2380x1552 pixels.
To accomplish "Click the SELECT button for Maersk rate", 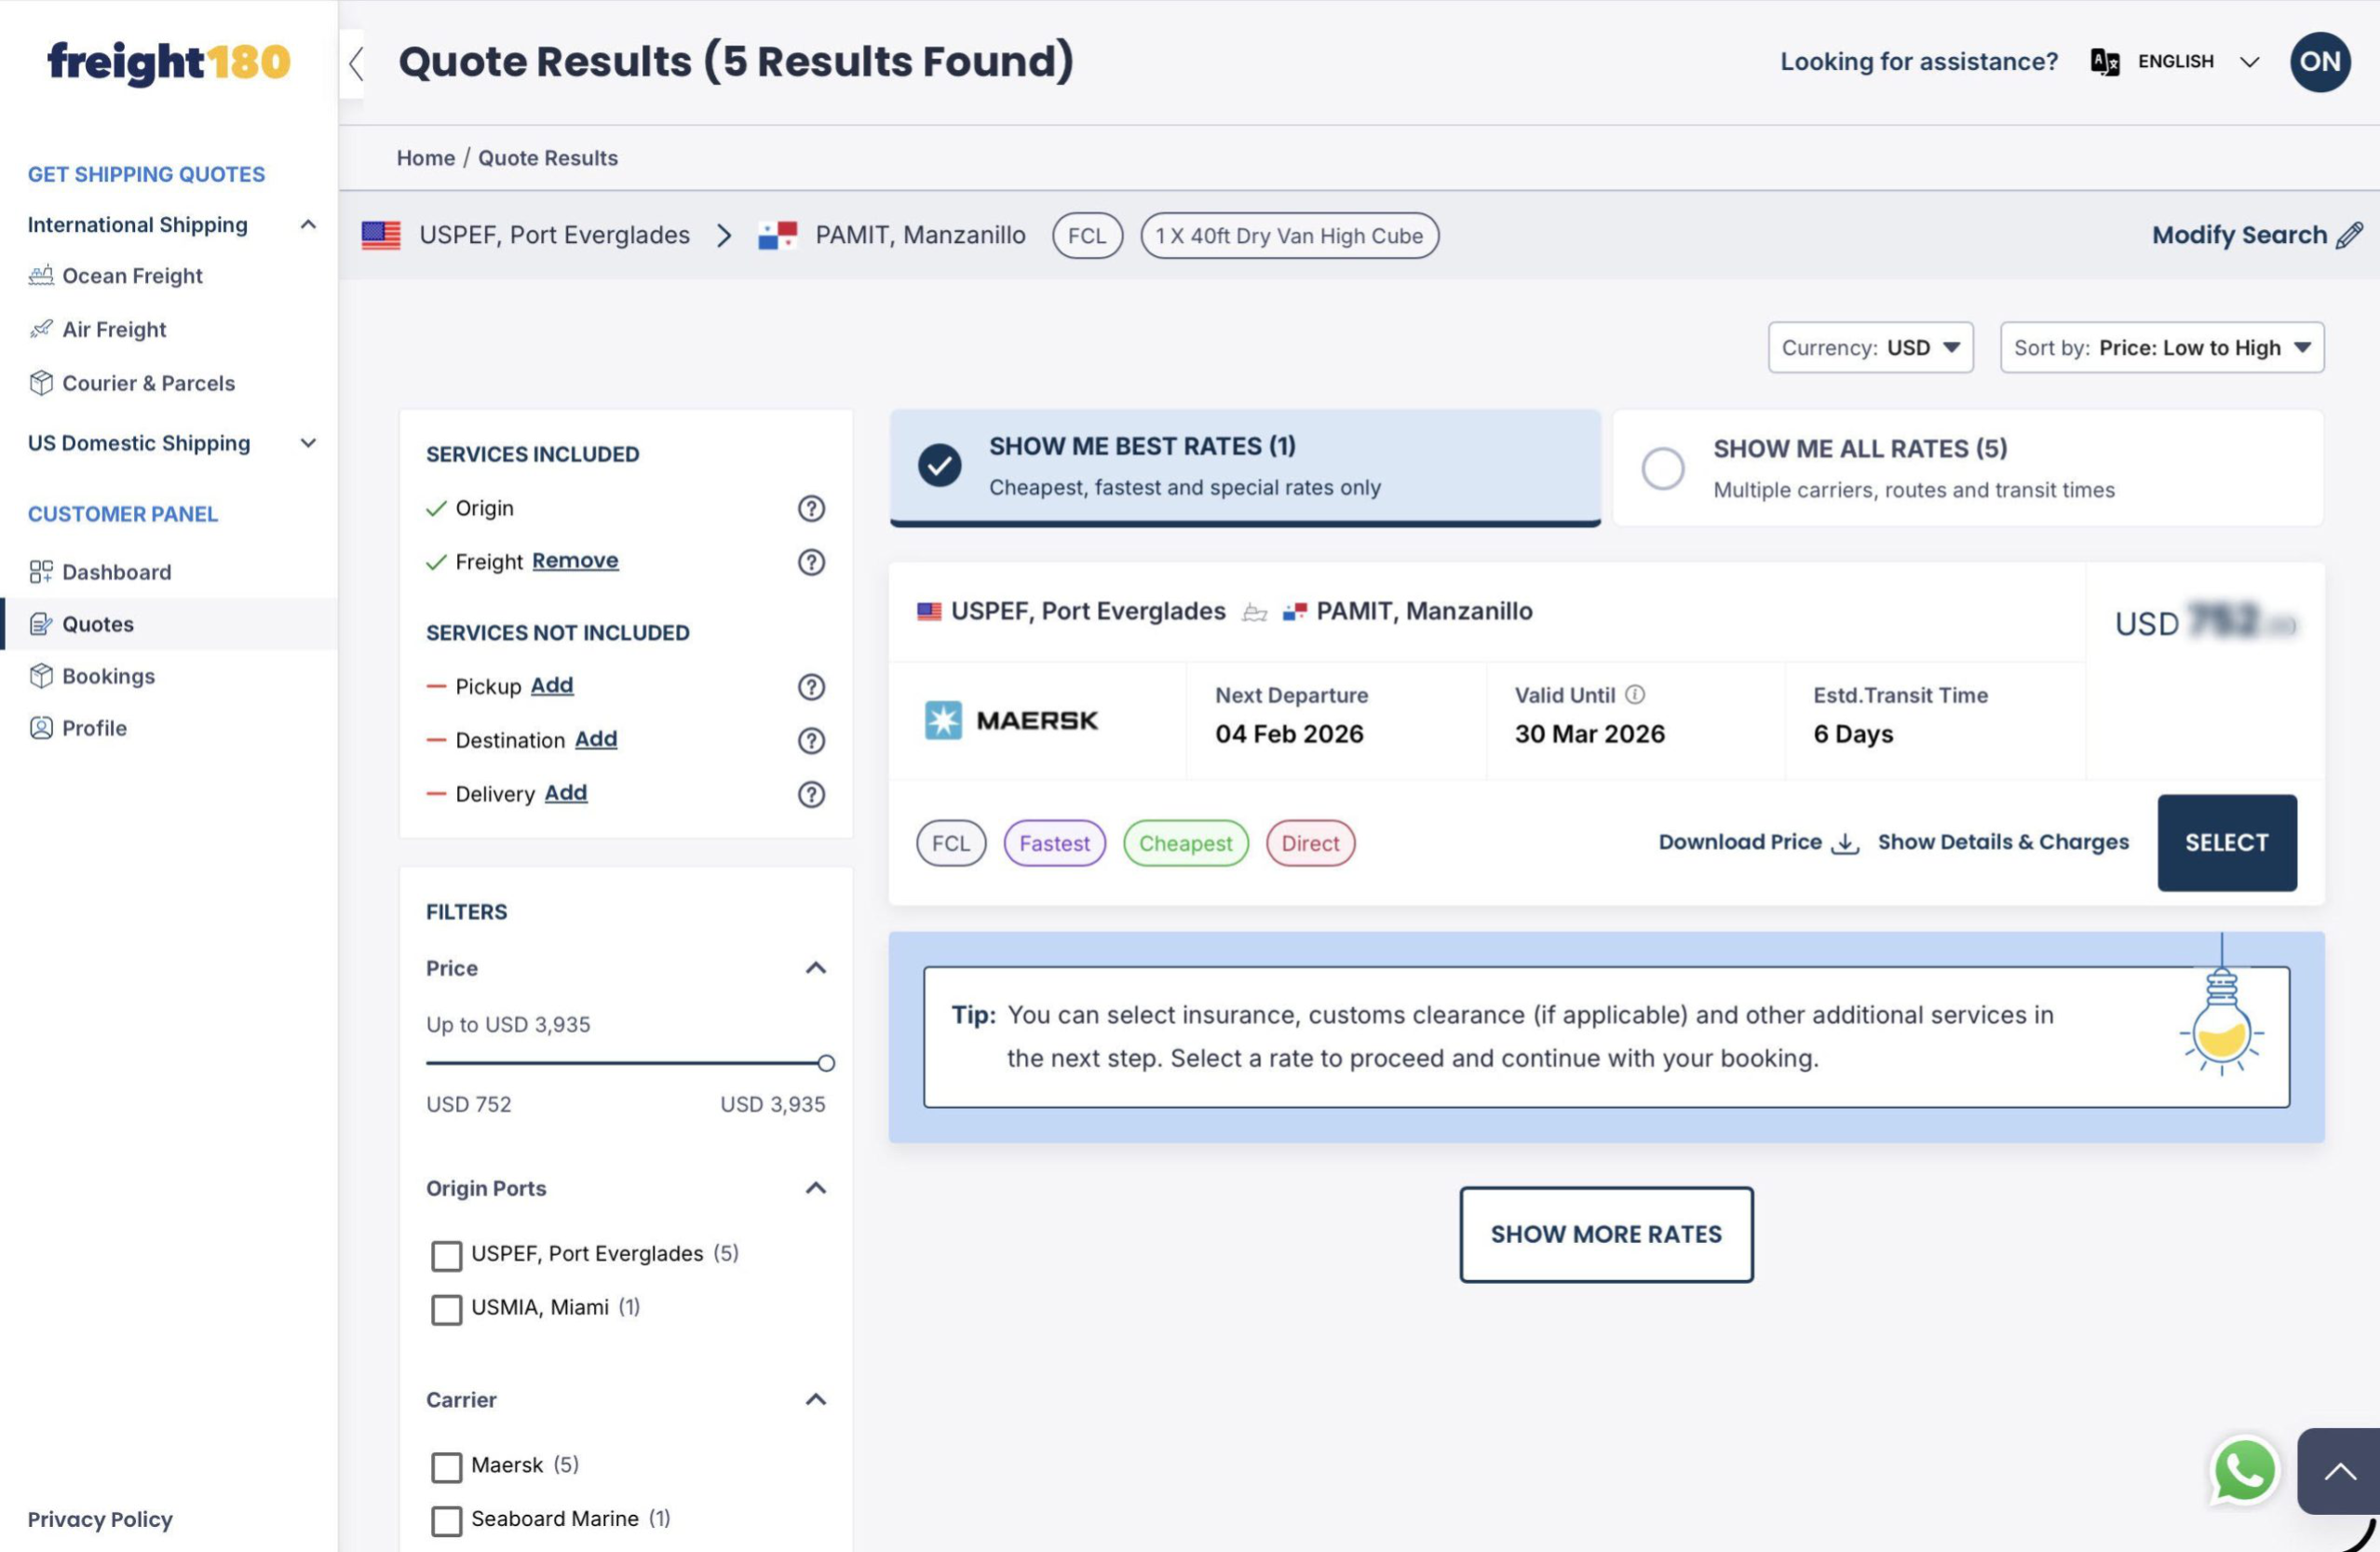I will (2227, 843).
